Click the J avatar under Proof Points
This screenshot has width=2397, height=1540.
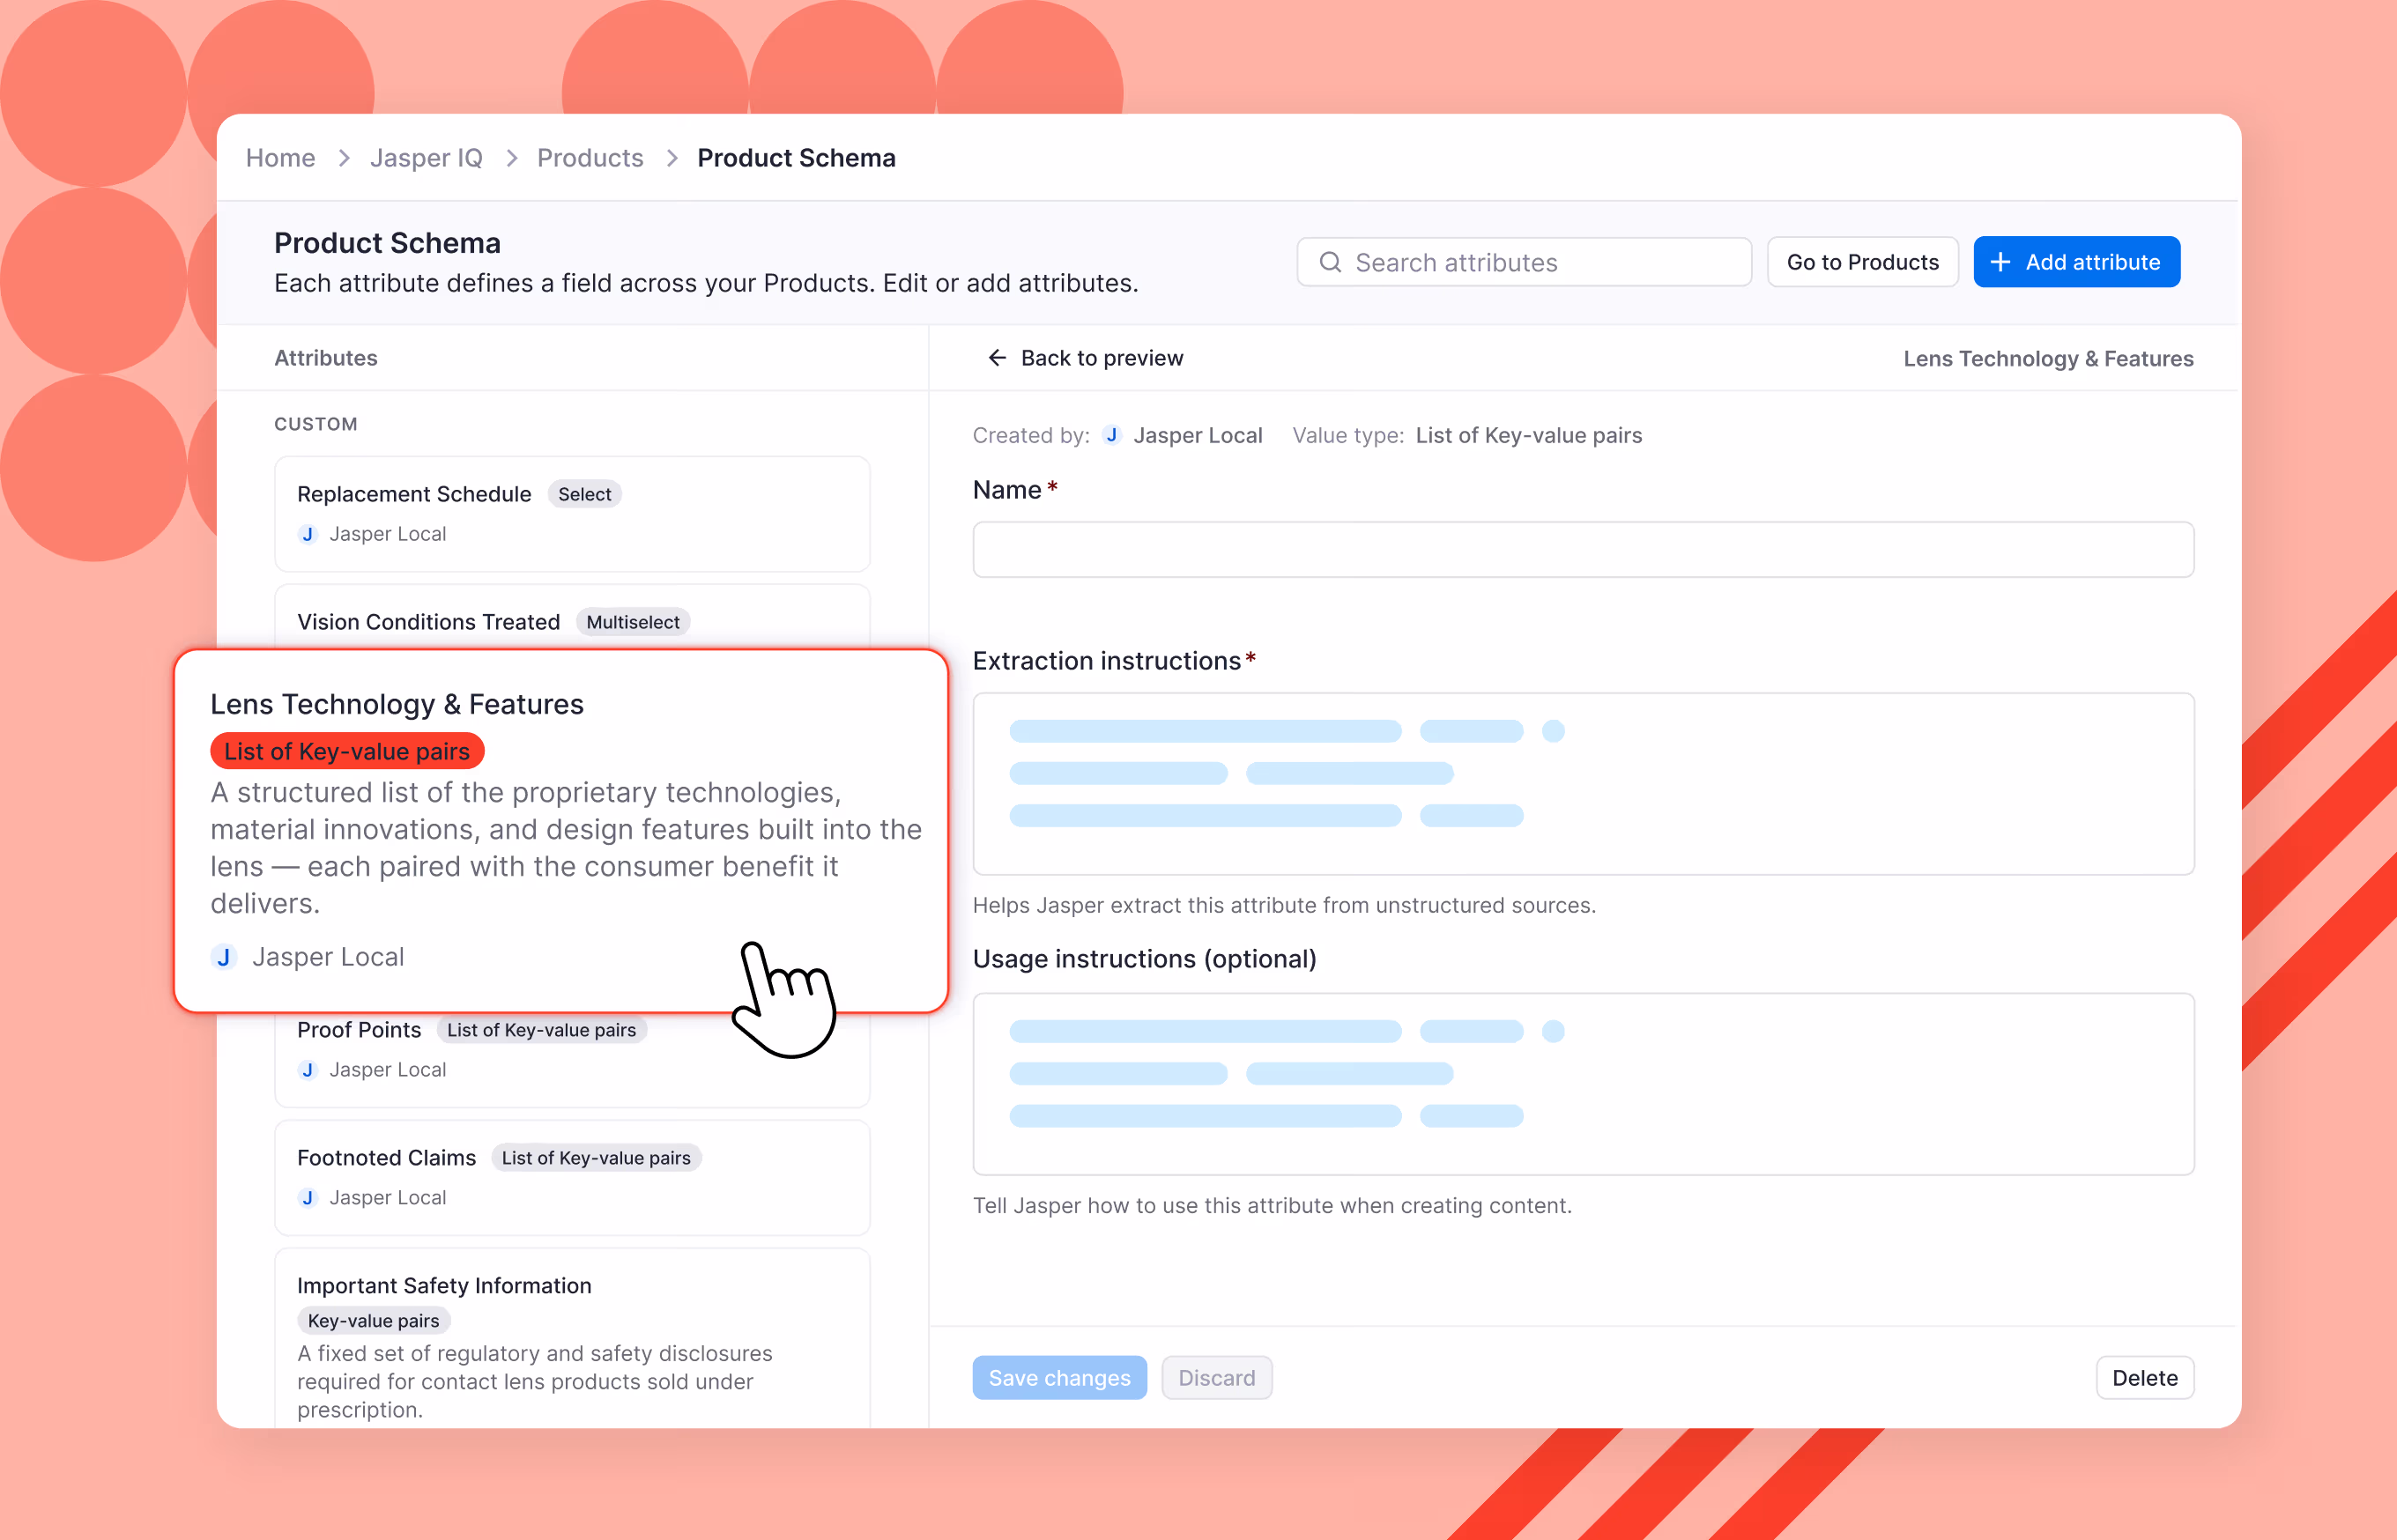308,1070
